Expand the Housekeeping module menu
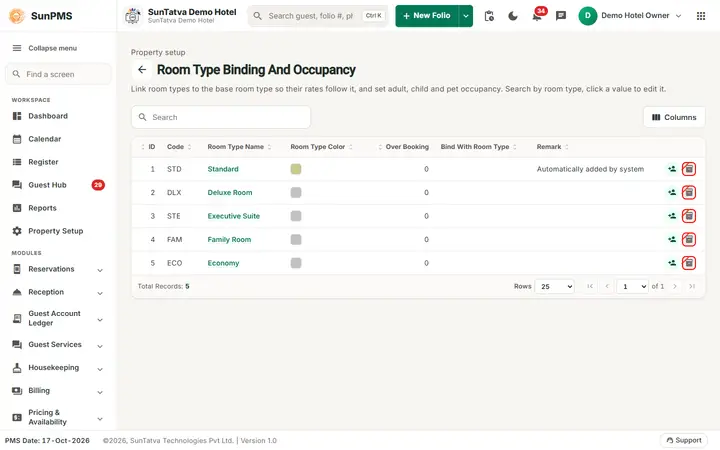This screenshot has width=720, height=450. [x=57, y=367]
